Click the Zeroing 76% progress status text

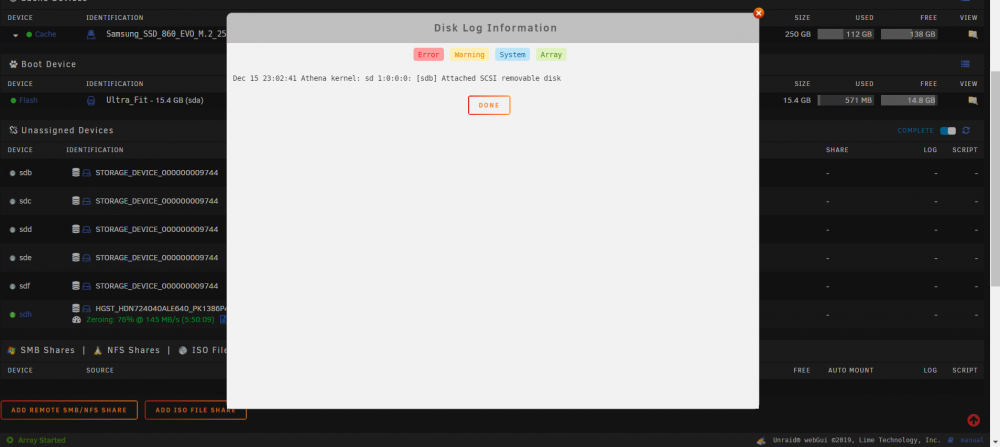click(x=150, y=319)
